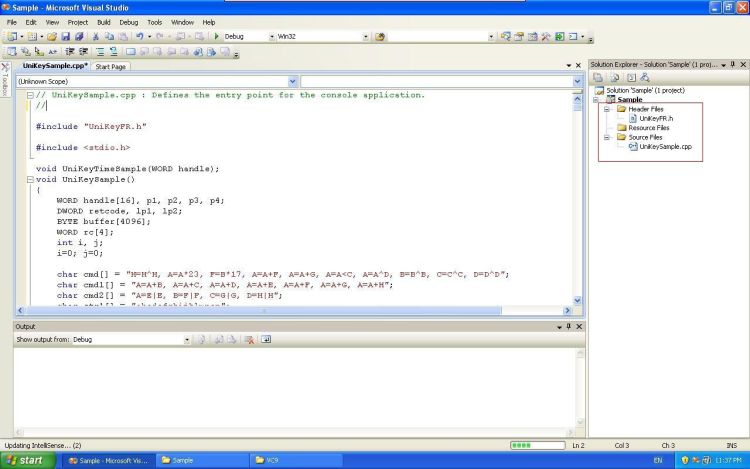
Task: Close the active document tab
Action: [x=578, y=65]
